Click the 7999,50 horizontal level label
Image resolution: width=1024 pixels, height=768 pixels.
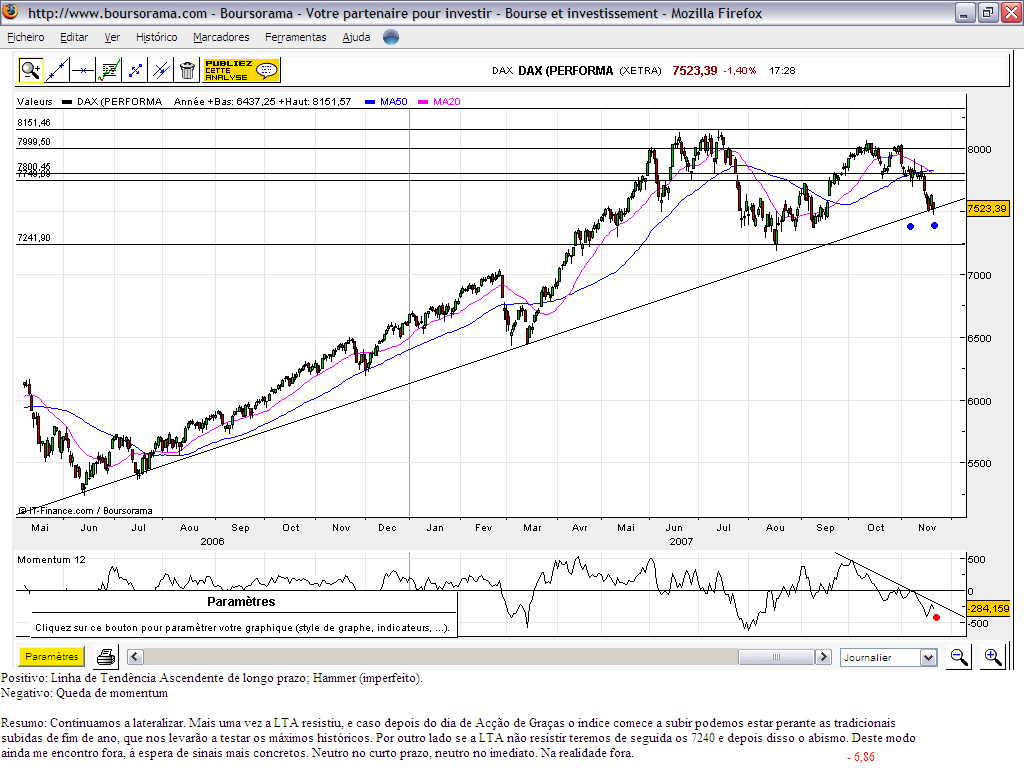(x=34, y=142)
